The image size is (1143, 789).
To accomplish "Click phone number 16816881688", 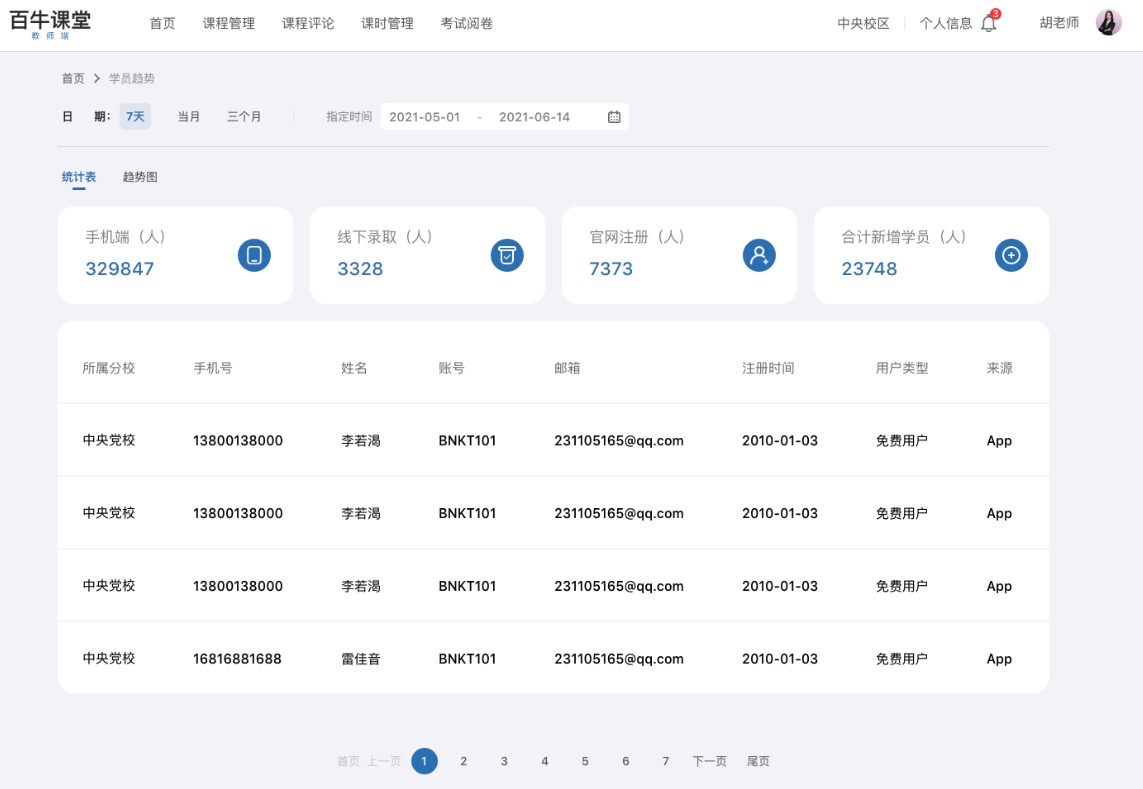I will pos(237,658).
